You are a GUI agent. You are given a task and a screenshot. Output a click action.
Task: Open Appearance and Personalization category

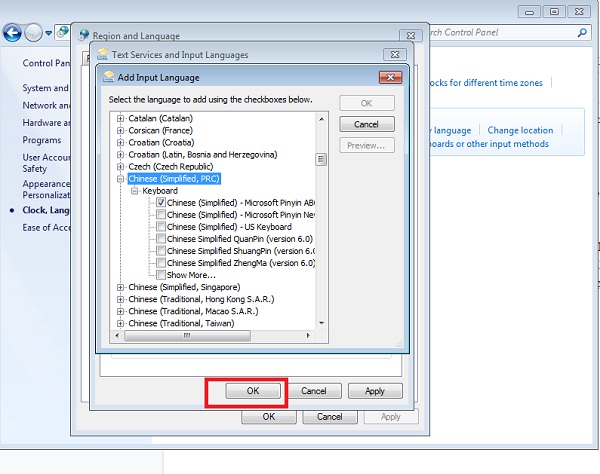pyautogui.click(x=46, y=189)
